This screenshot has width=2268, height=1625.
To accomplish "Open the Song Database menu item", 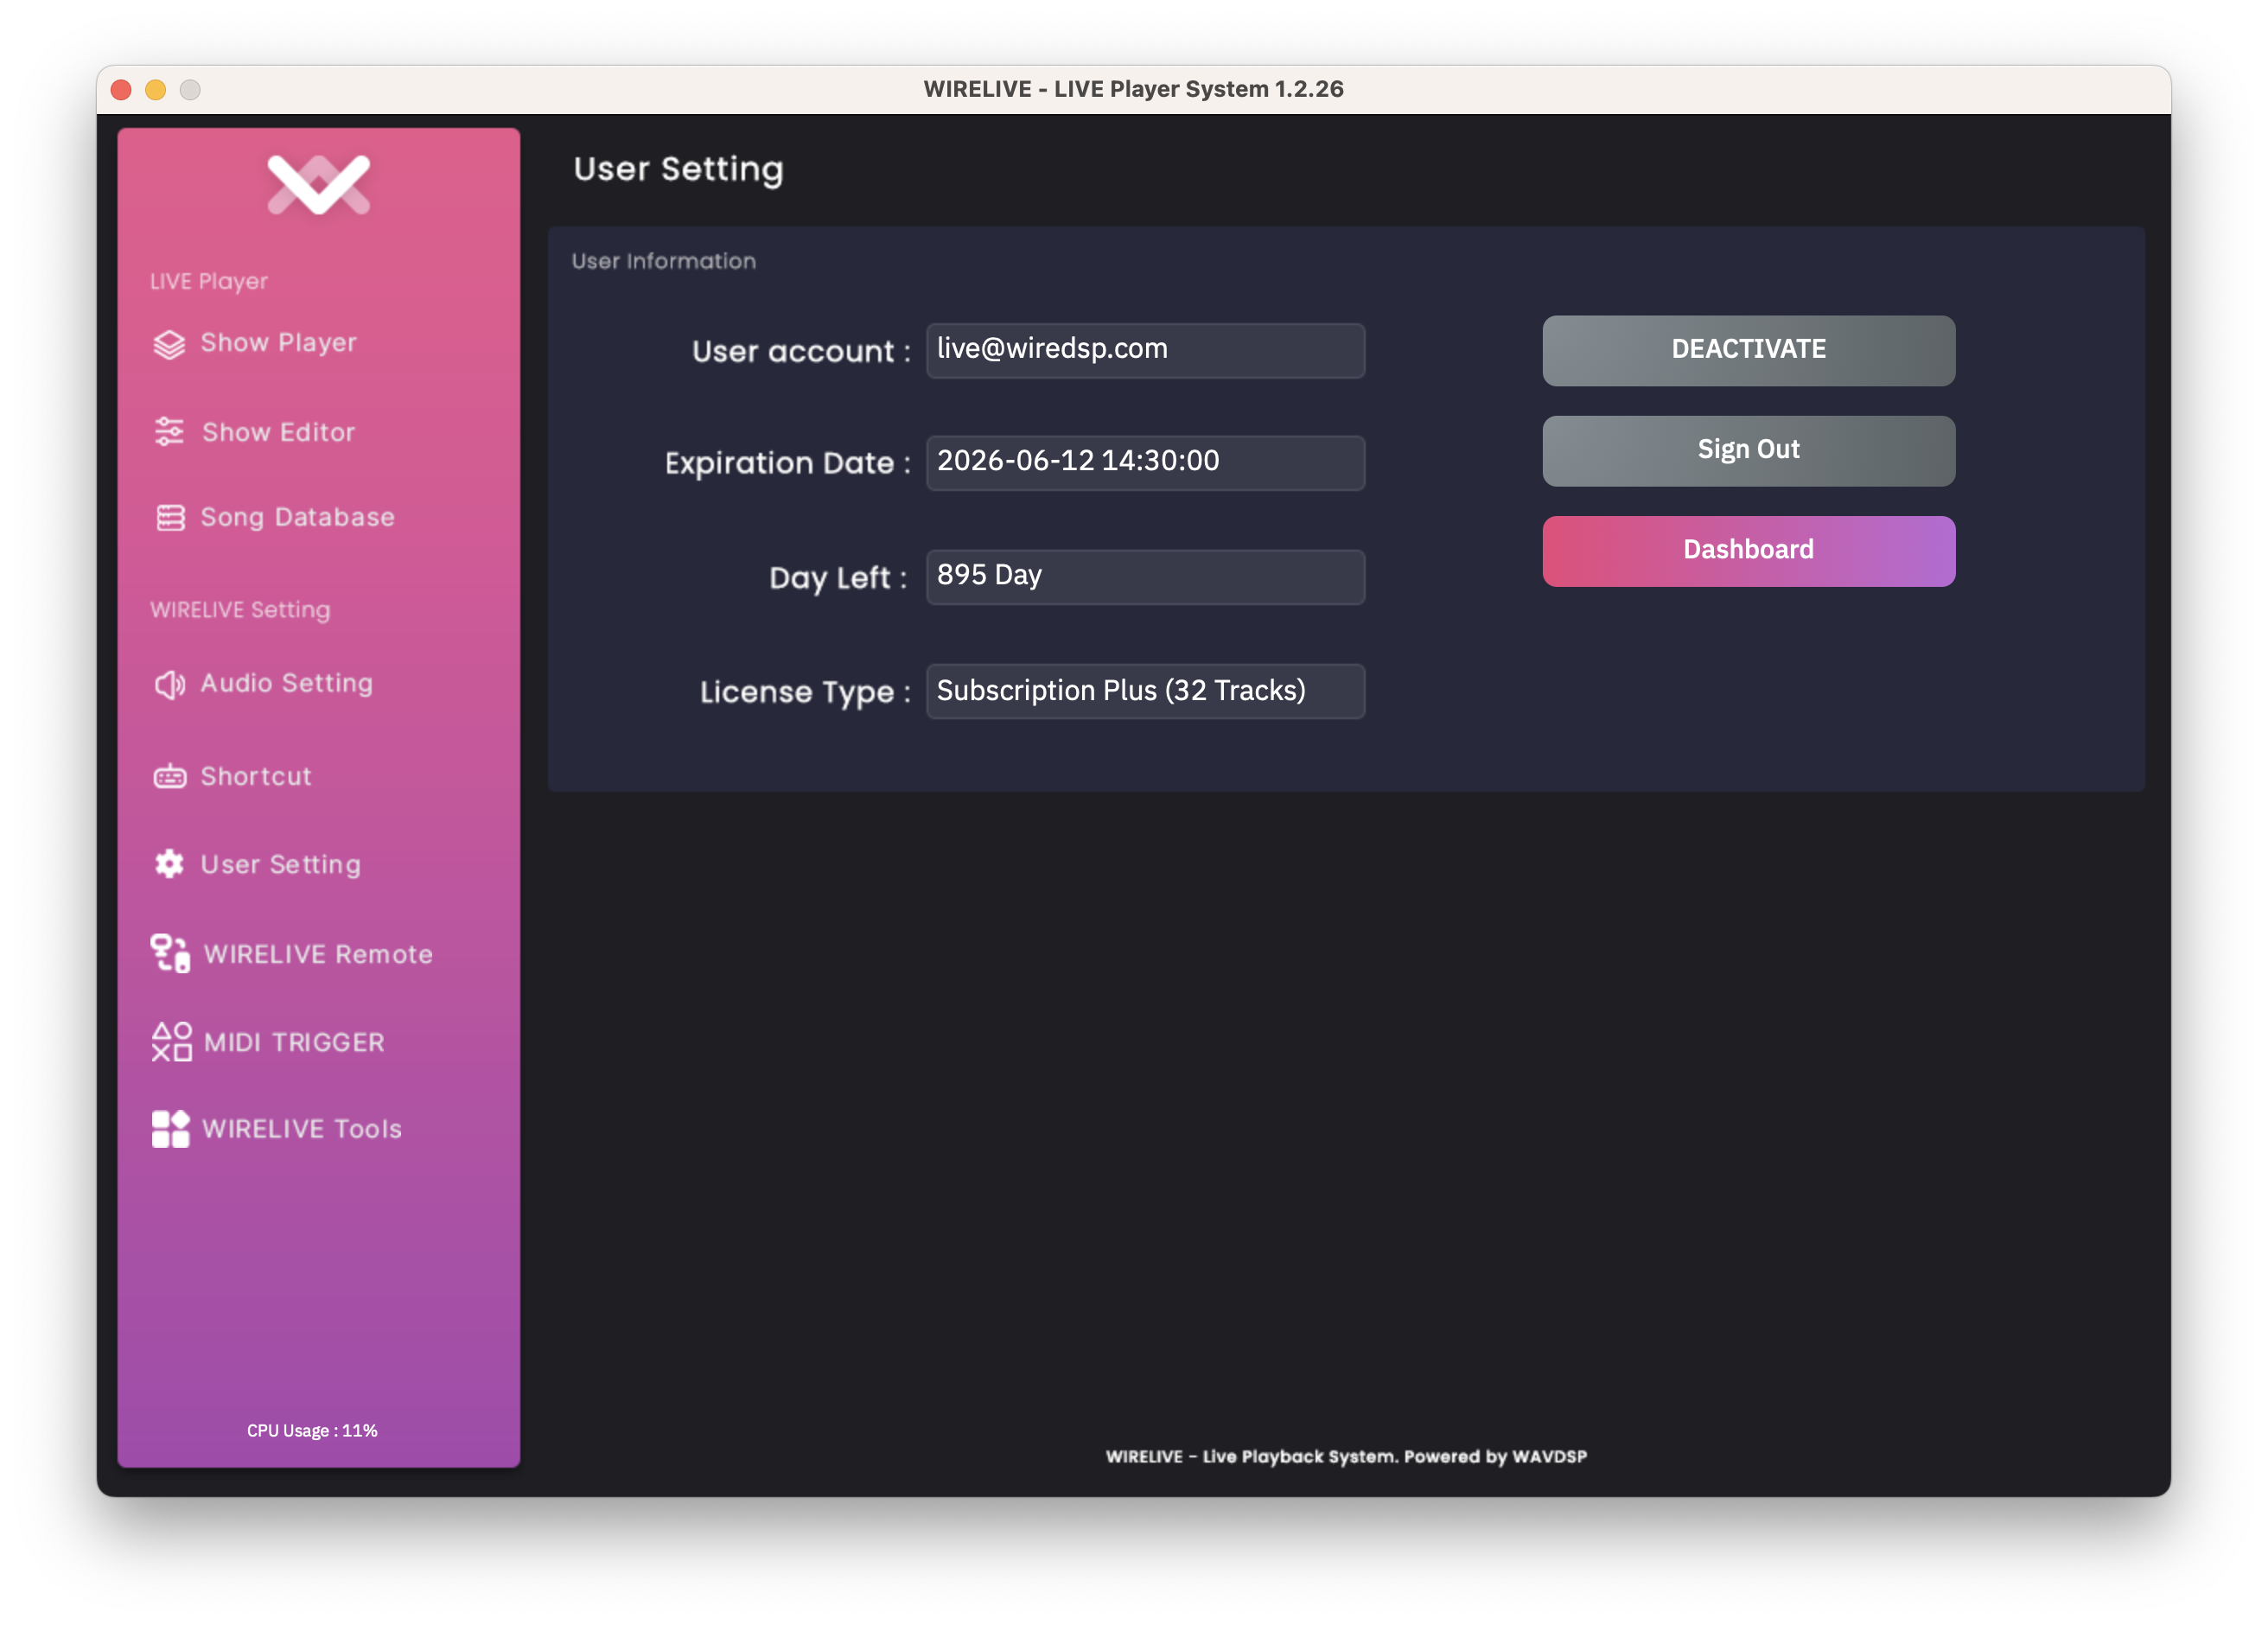I will point(297,518).
